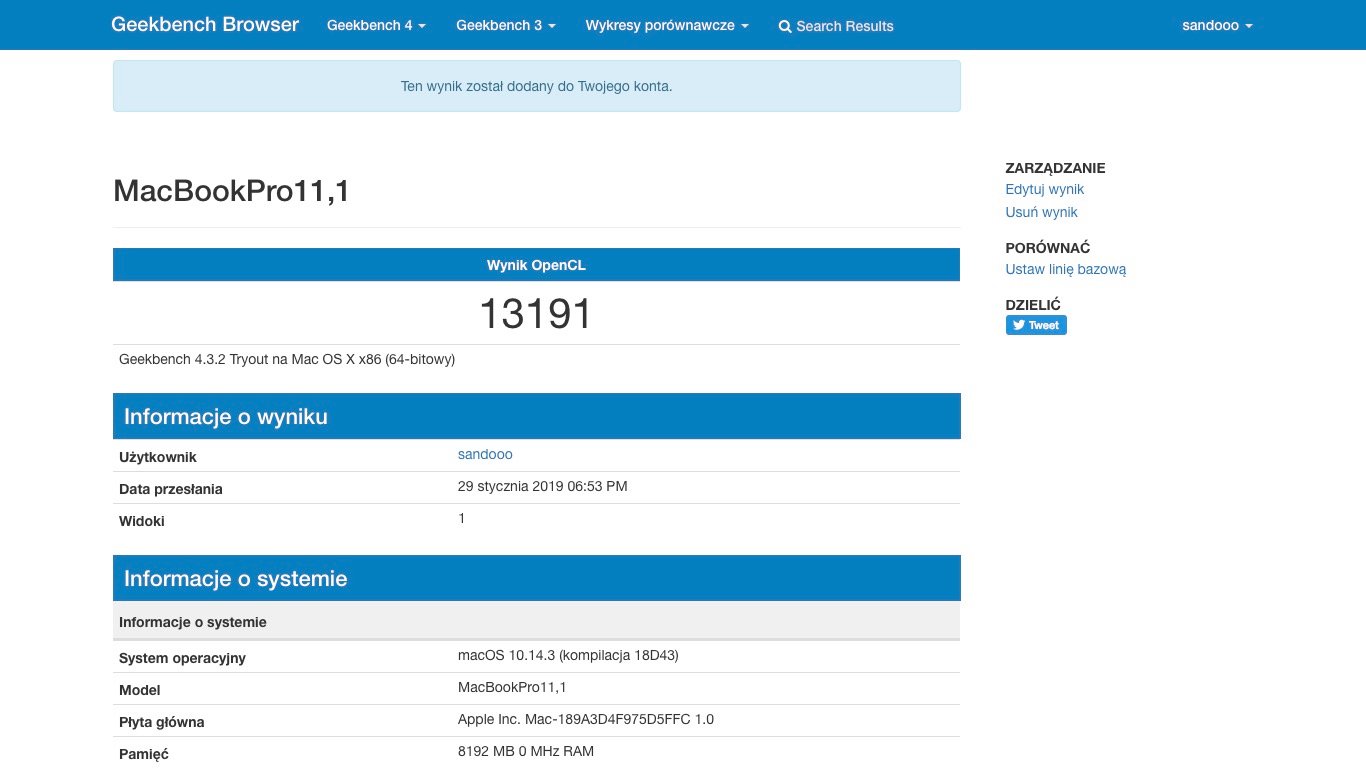This screenshot has width=1366, height=768.
Task: Click the Widoki row label
Action: (142, 521)
